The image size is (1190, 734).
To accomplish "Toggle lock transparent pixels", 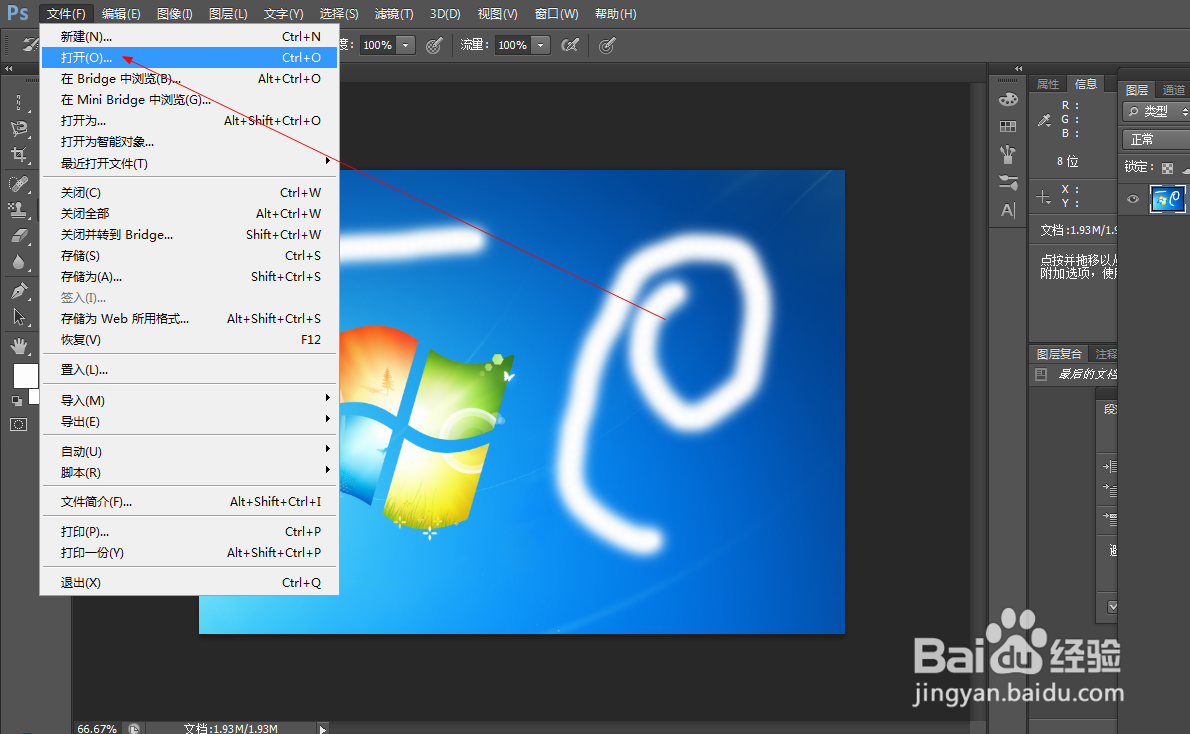I will coord(1167,168).
